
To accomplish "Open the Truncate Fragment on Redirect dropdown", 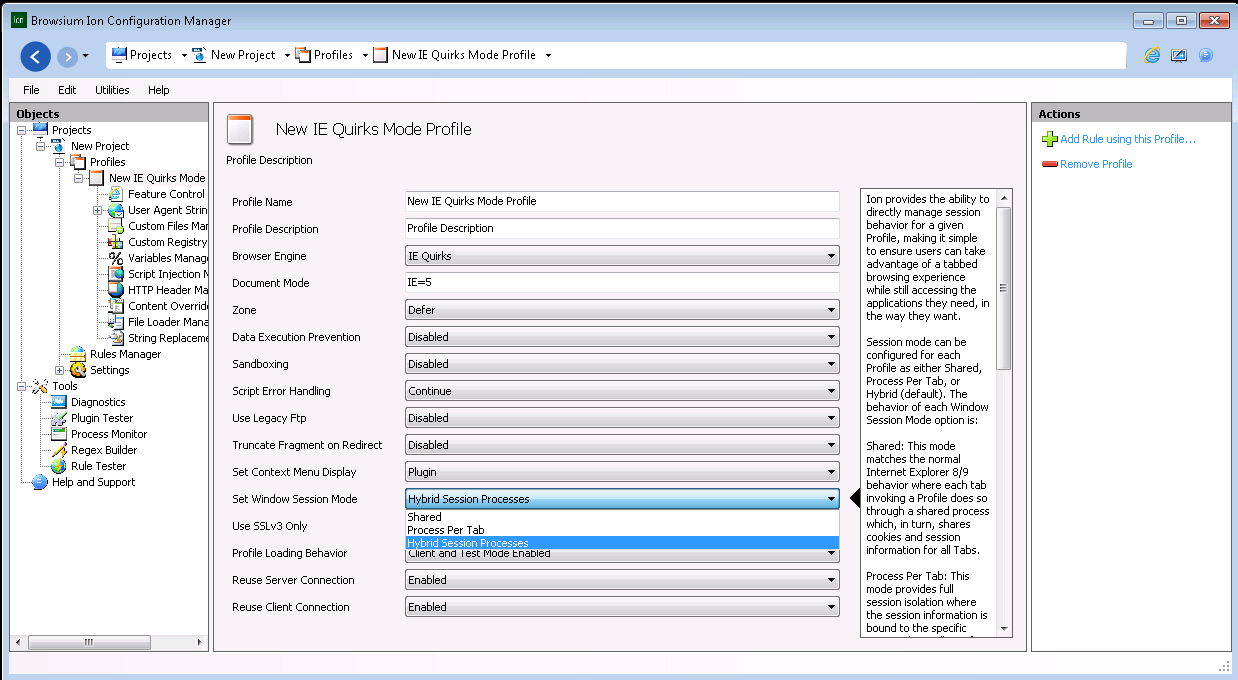I will [622, 445].
